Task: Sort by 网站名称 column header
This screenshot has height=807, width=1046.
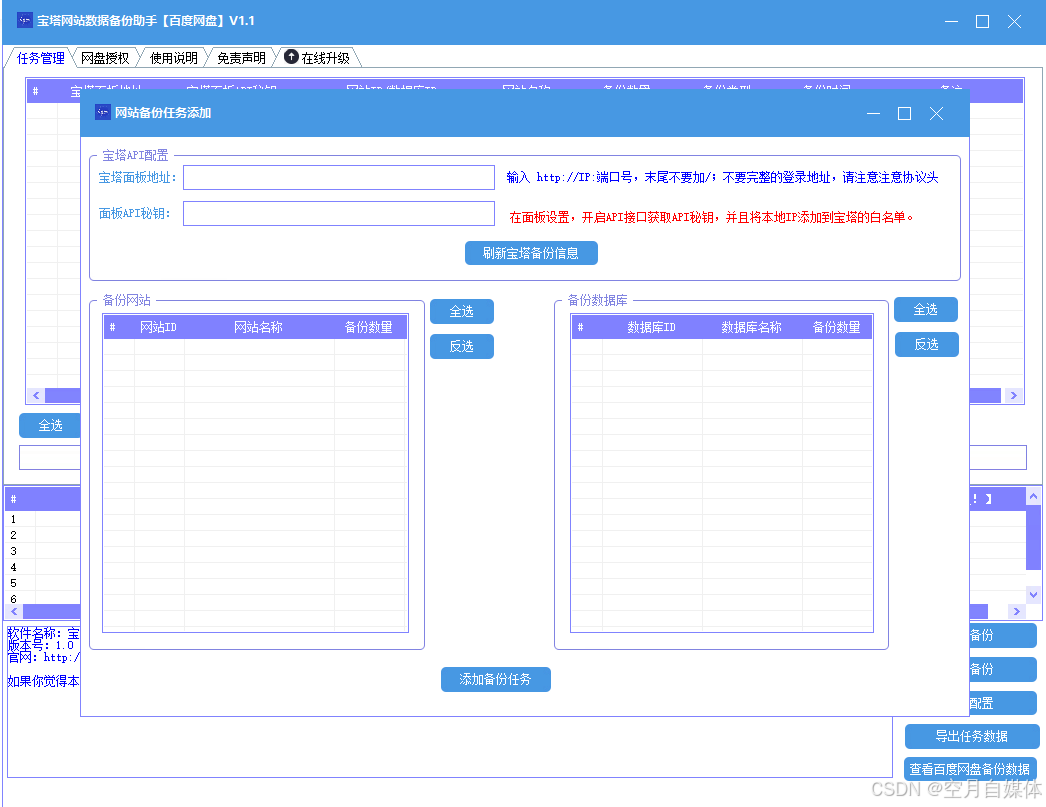Action: tap(259, 327)
